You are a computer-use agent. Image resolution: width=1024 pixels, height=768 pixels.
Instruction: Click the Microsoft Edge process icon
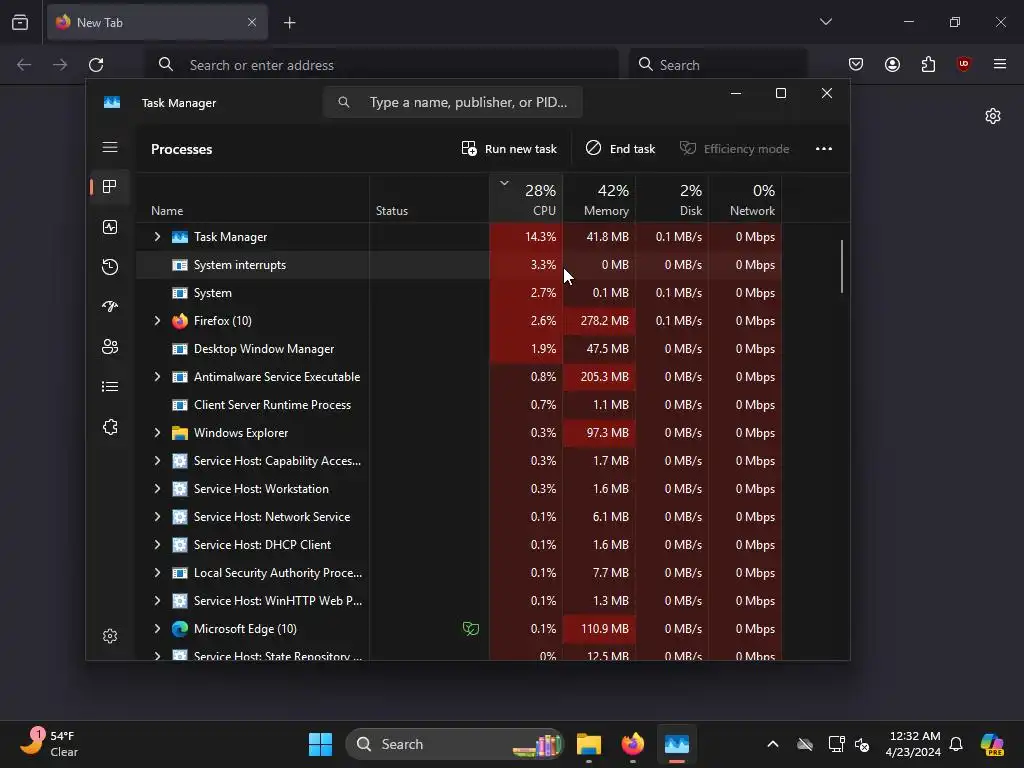tap(180, 629)
